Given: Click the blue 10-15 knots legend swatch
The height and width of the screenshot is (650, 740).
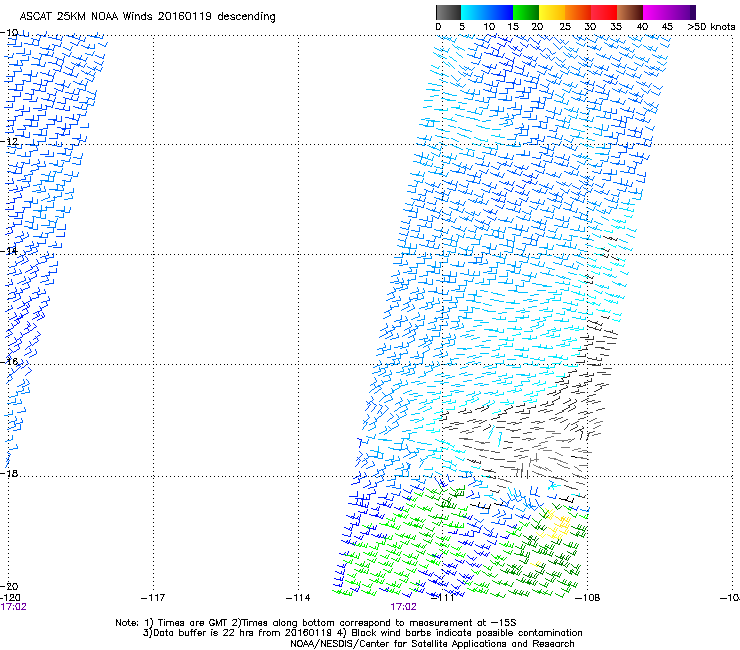Looking at the screenshot, I should coord(500,12).
